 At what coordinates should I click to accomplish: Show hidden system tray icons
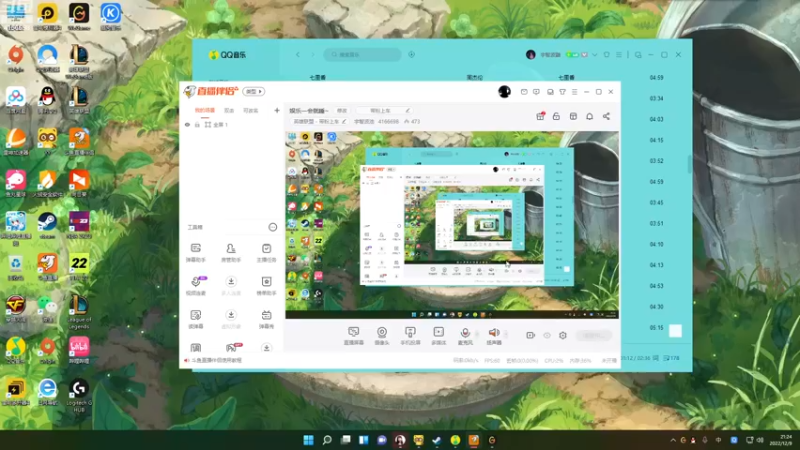[673, 440]
